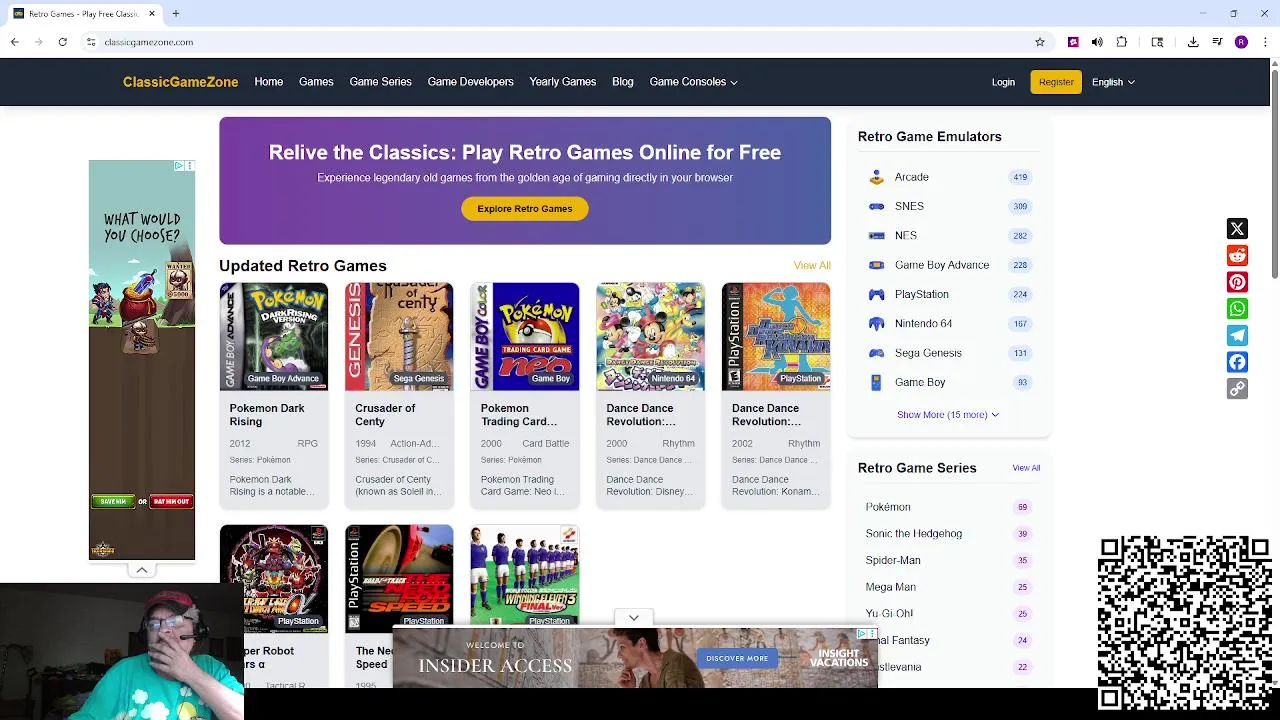Close the Retro Games browser tab
Screen dimensions: 1280x720
point(152,14)
